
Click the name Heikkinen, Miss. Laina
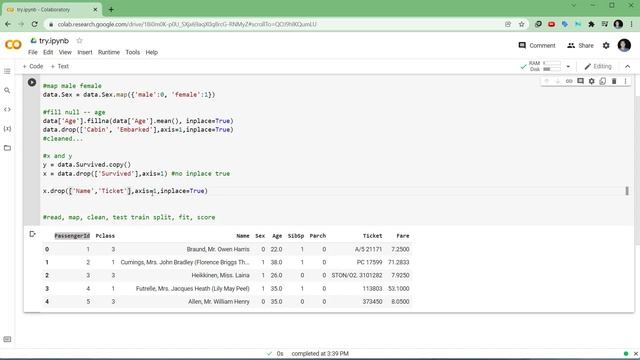[220, 275]
